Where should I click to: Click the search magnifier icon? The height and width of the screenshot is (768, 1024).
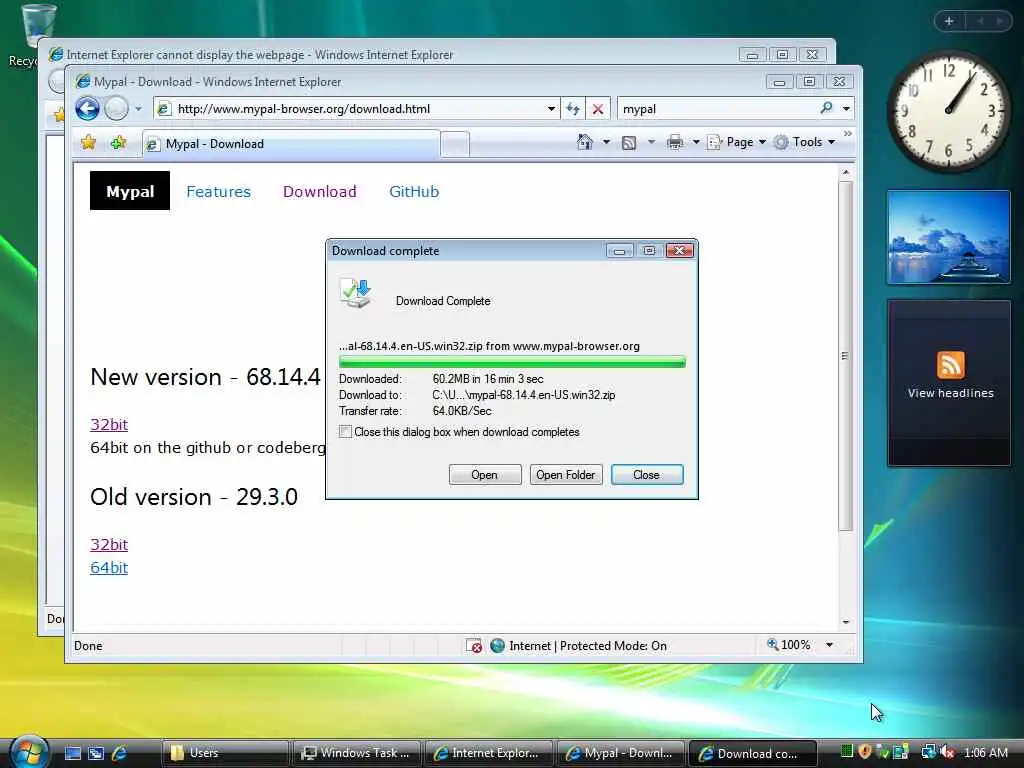(826, 108)
